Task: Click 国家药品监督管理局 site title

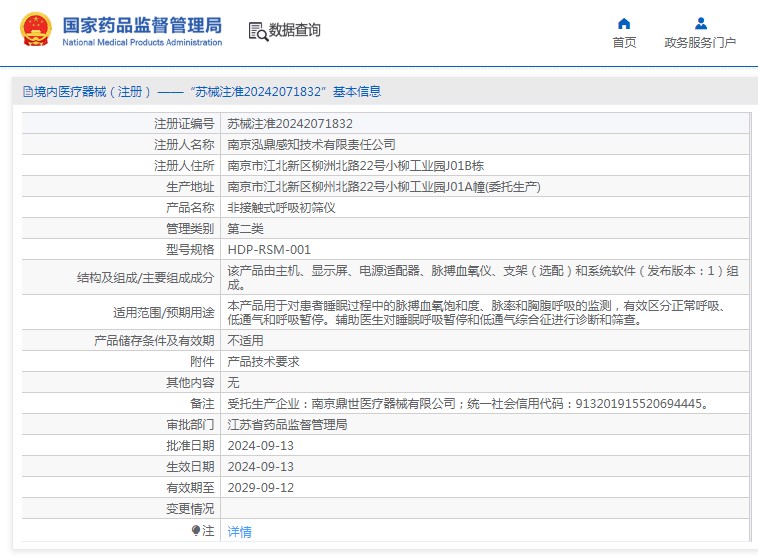Action: [x=142, y=25]
